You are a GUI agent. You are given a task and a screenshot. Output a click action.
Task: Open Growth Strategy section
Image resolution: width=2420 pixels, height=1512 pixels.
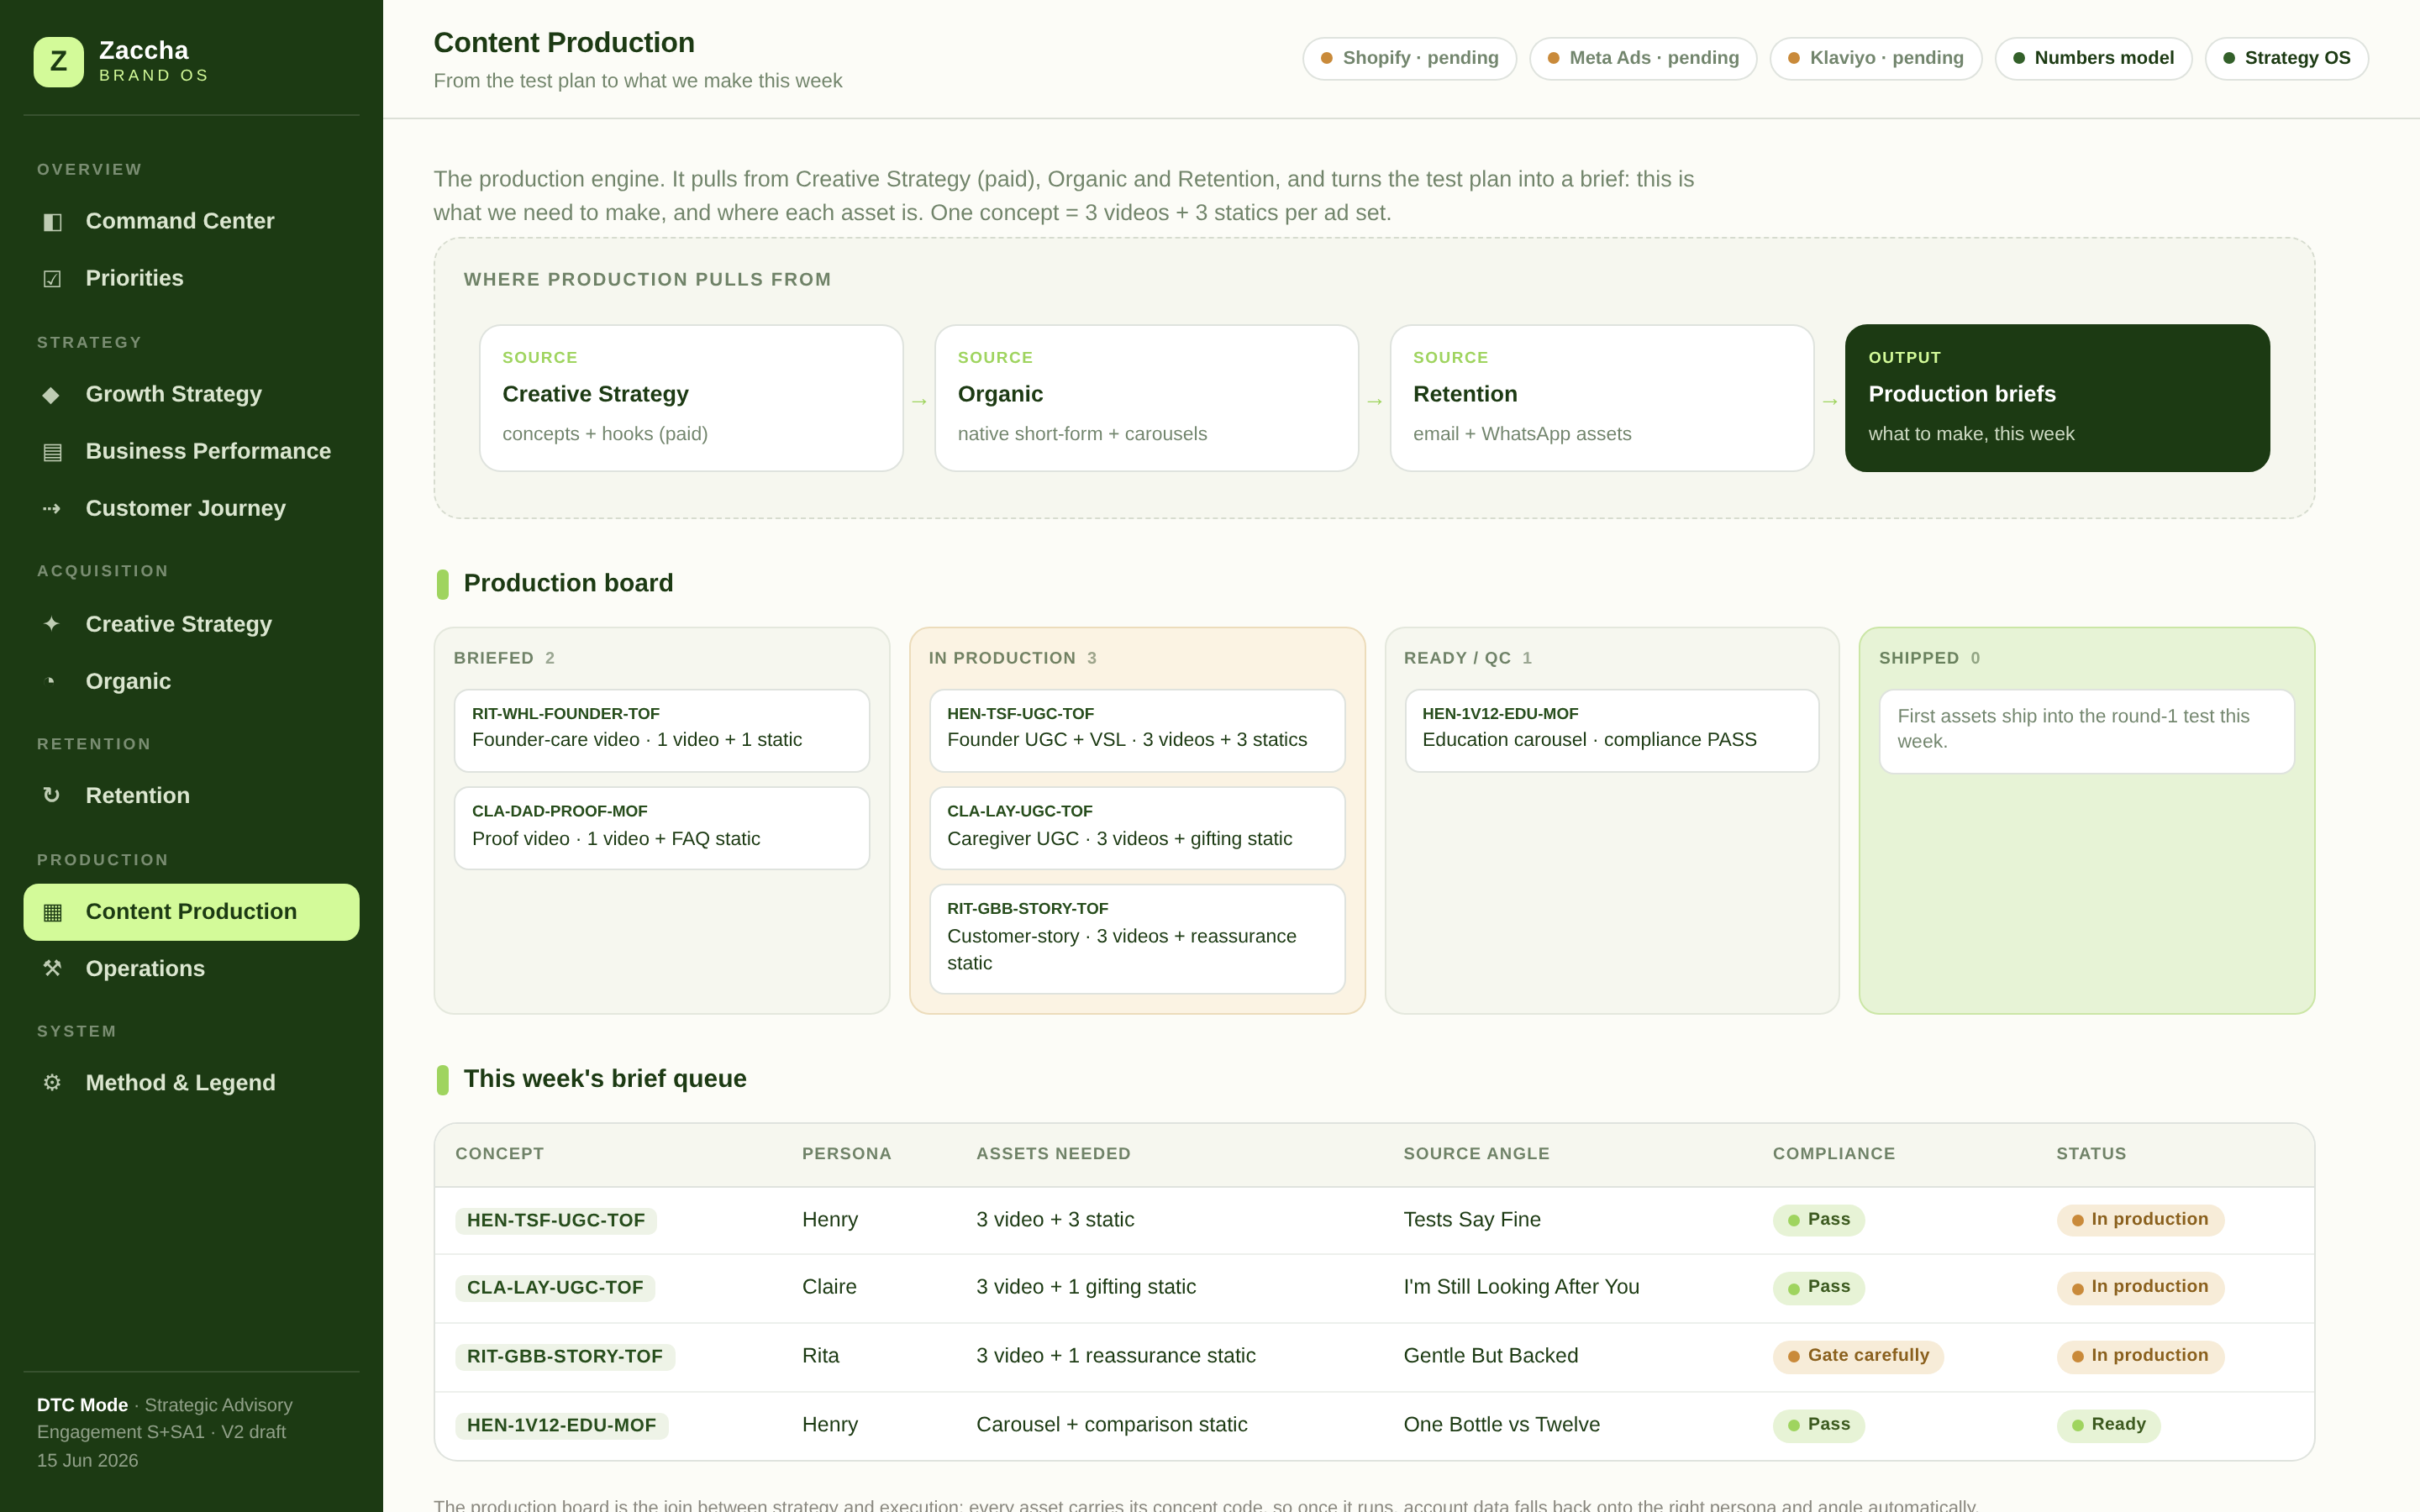(191, 394)
